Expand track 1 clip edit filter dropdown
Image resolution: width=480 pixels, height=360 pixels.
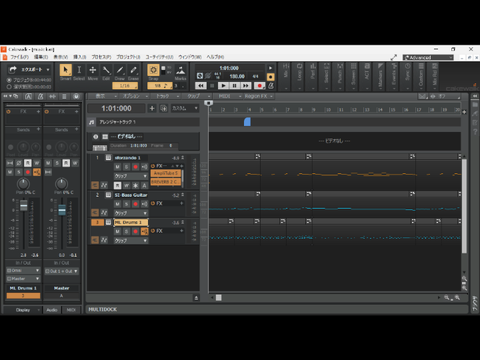pos(131,176)
